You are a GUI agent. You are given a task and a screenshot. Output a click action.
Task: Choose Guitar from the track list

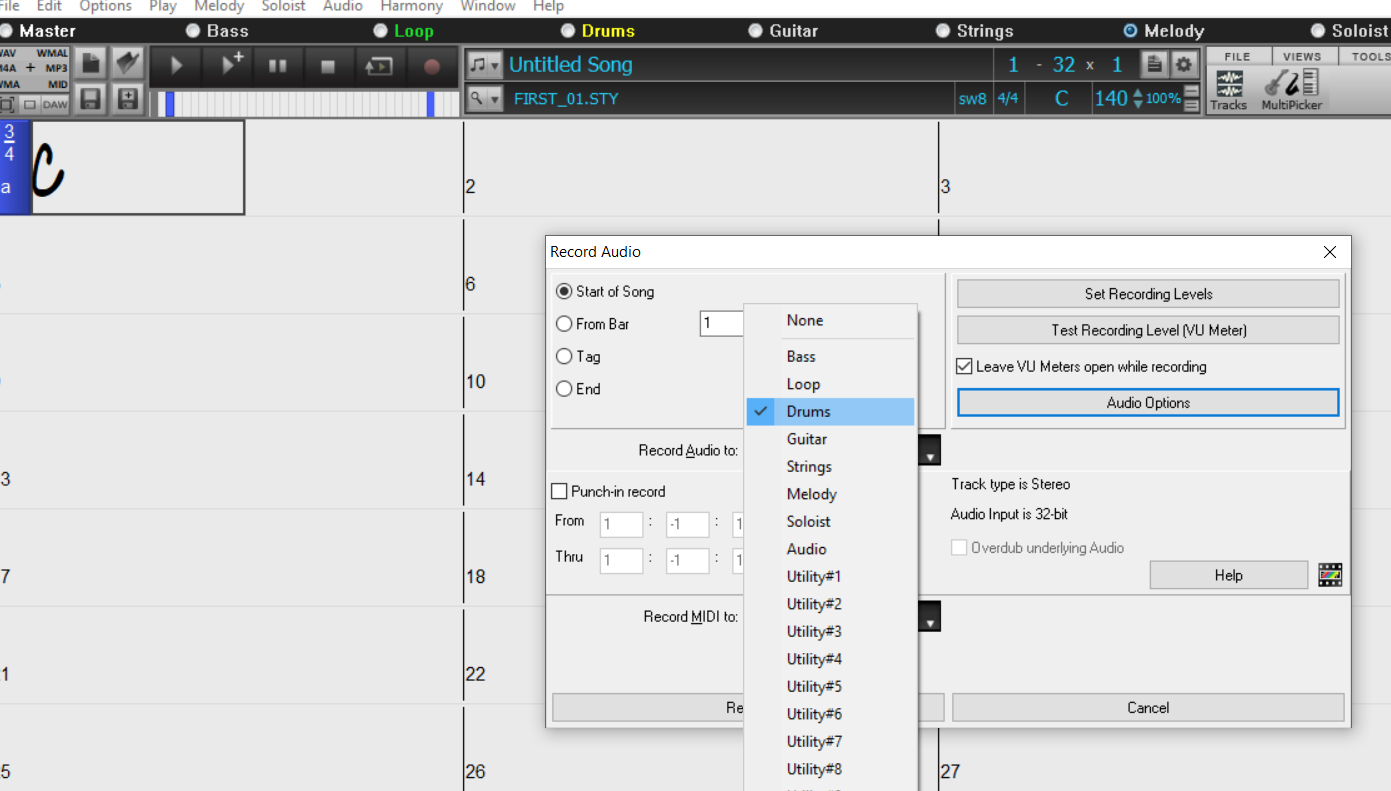coord(831,439)
